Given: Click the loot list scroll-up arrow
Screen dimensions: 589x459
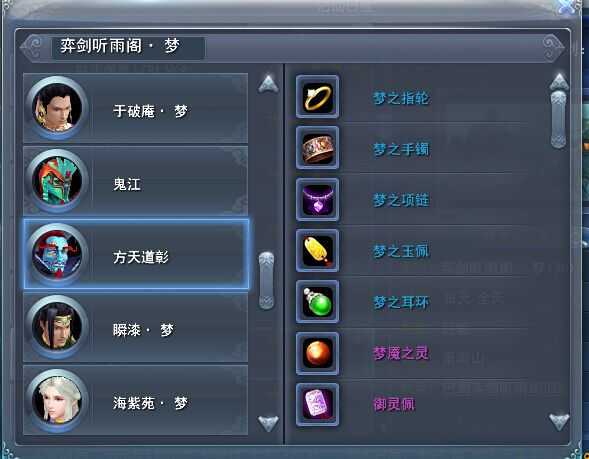Looking at the screenshot, I should [x=559, y=82].
